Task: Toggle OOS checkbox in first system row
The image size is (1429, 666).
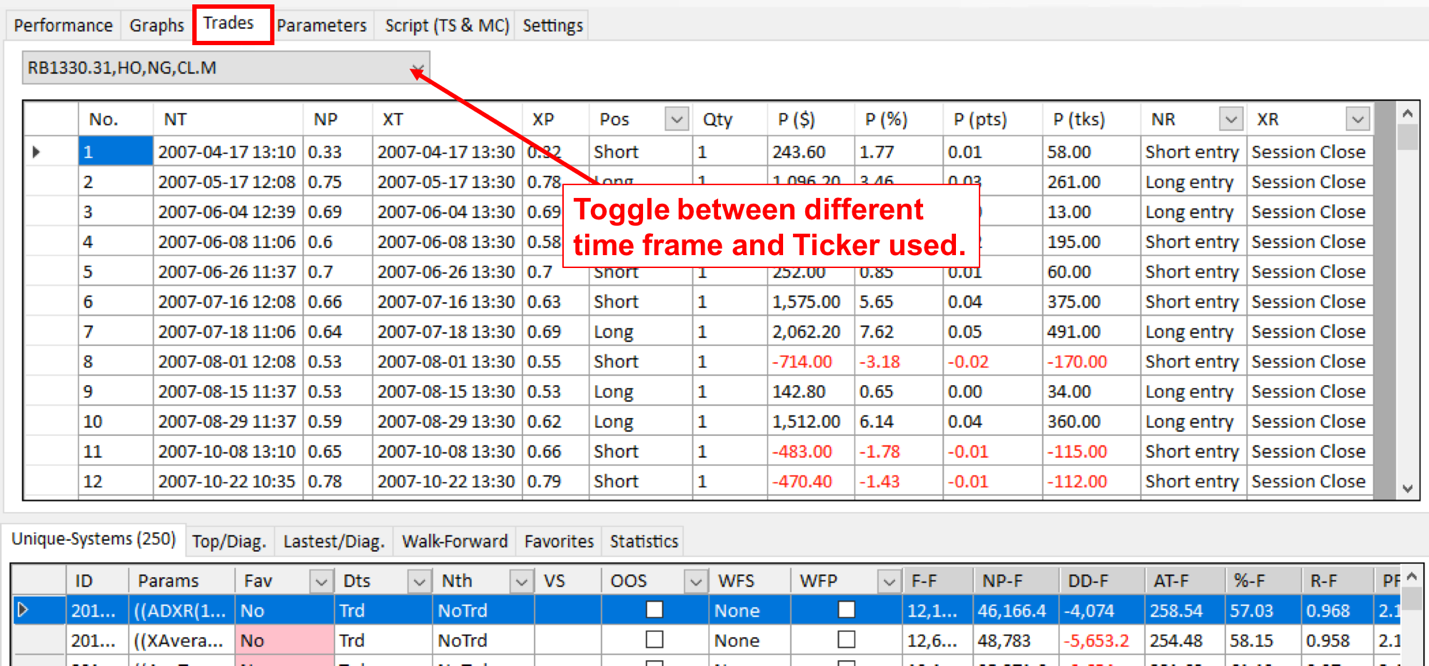Action: click(654, 610)
